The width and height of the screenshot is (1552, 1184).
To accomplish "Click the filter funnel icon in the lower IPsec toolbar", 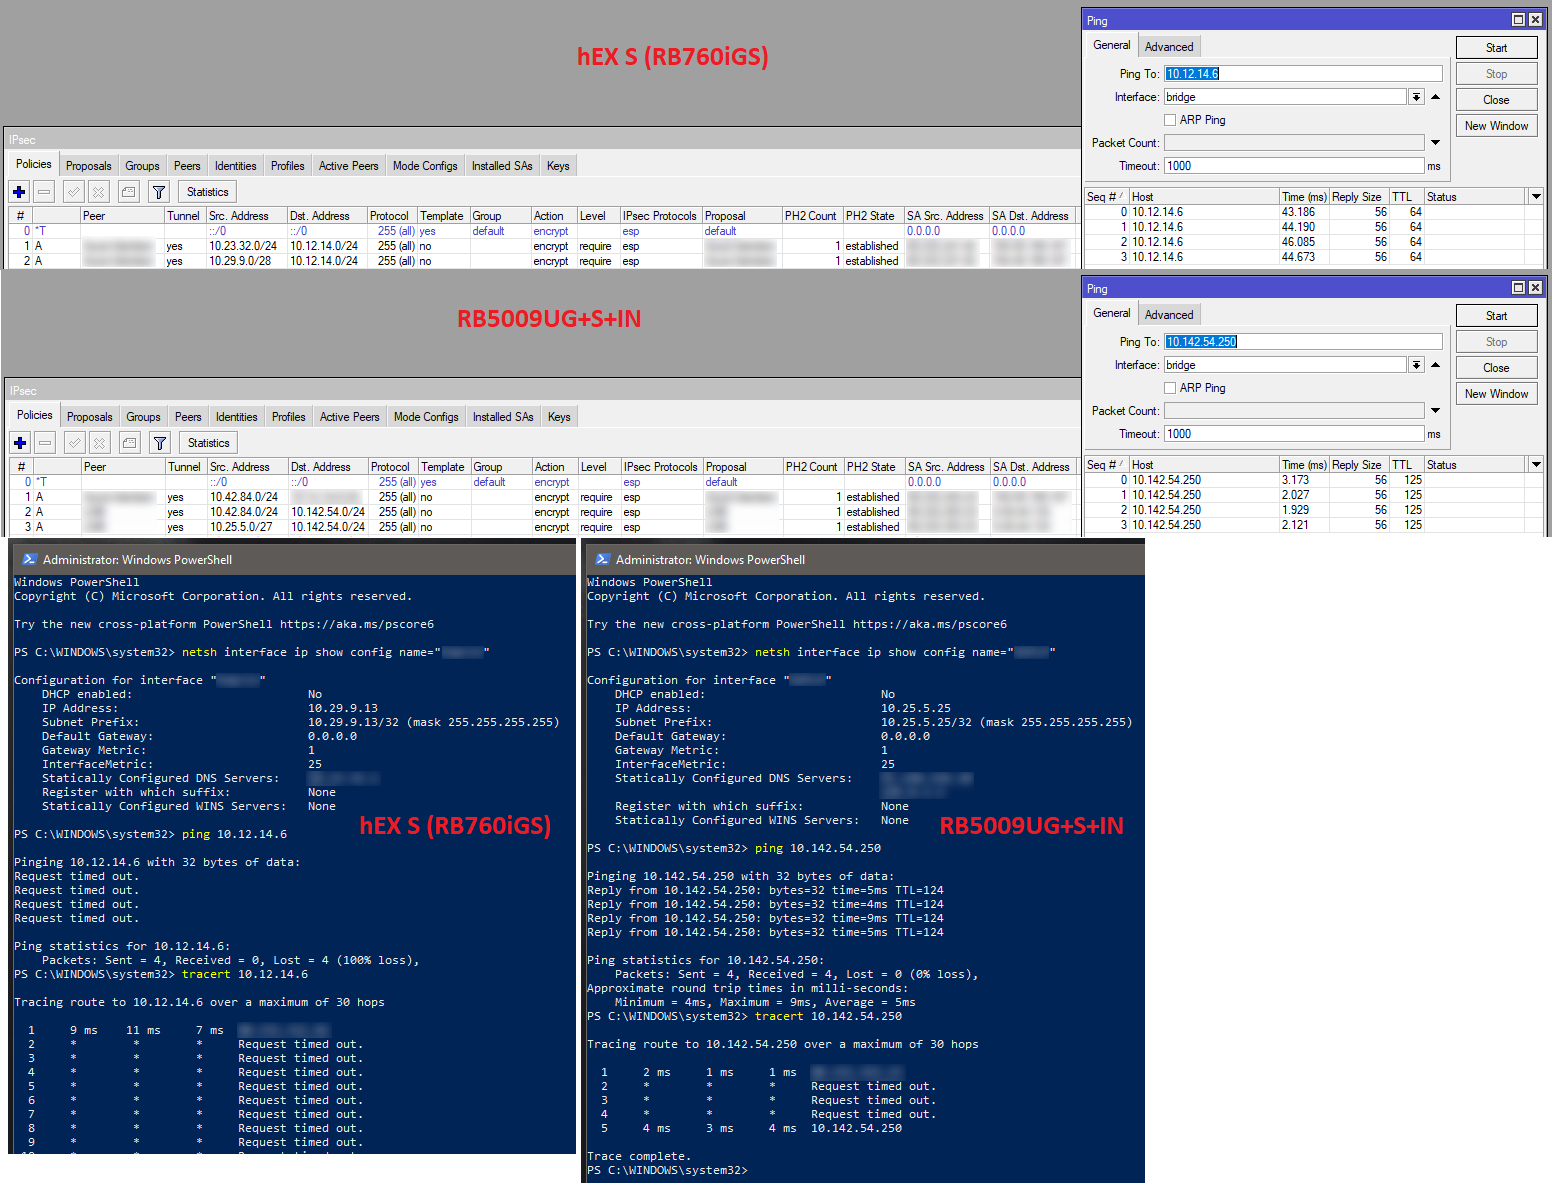I will (x=160, y=443).
